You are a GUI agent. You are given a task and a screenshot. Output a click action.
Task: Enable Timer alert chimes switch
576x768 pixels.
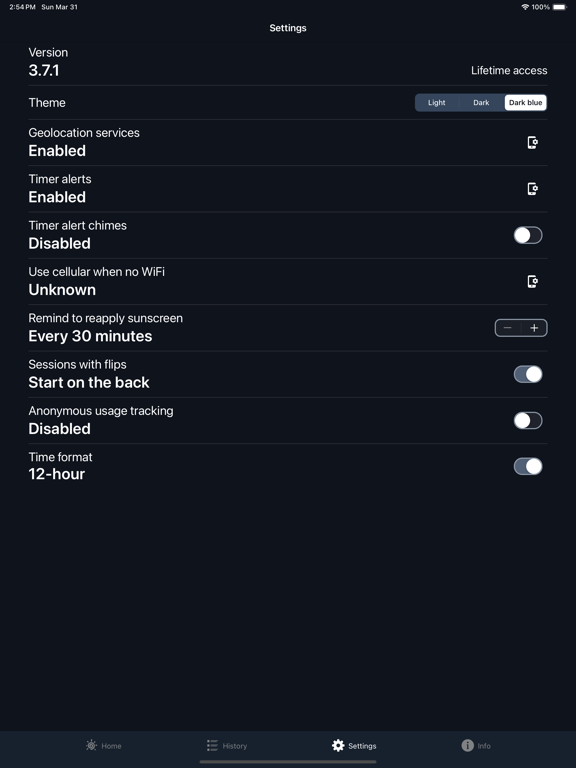[x=528, y=235]
